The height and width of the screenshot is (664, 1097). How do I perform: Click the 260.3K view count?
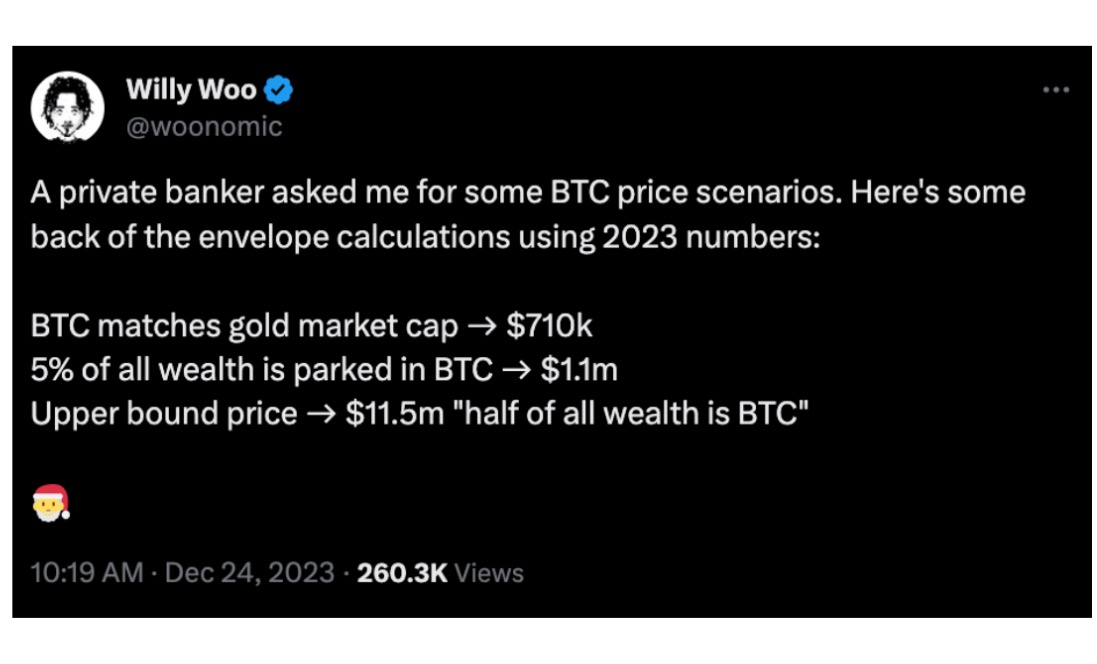[x=402, y=573]
